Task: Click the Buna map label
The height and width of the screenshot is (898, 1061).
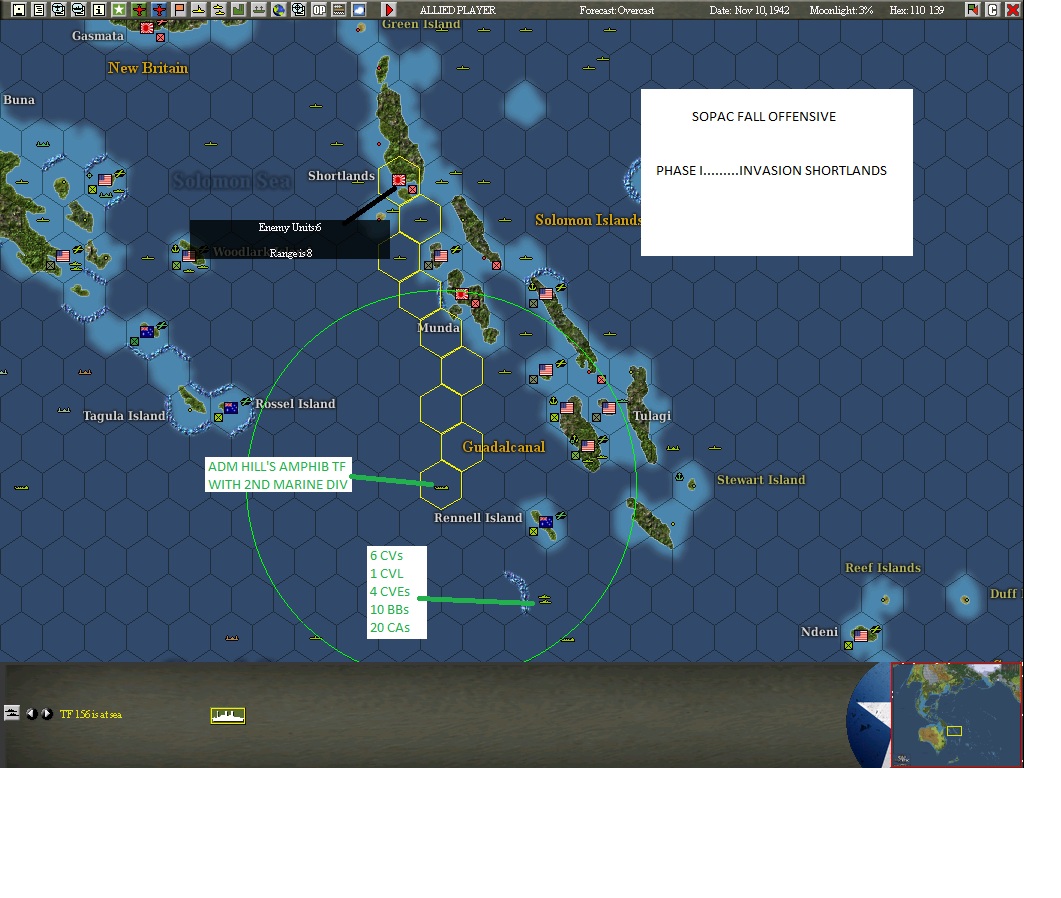Action: 19,99
